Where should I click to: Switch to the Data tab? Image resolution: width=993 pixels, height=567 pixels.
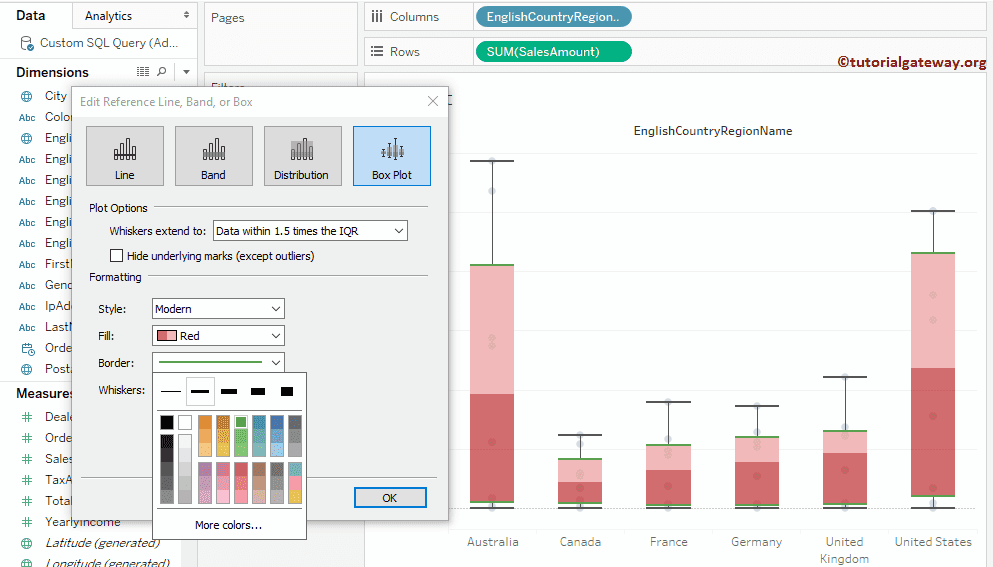pyautogui.click(x=31, y=15)
